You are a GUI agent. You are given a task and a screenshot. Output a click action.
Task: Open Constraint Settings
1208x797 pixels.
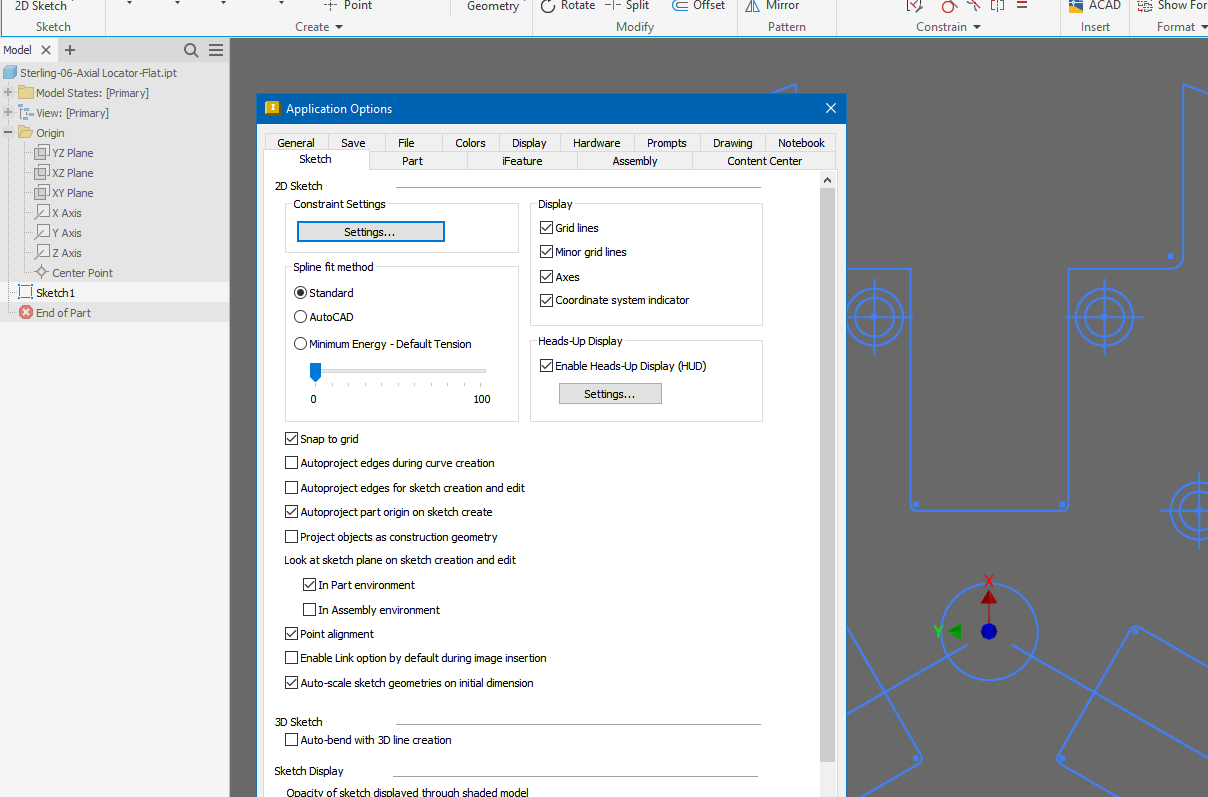[370, 231]
